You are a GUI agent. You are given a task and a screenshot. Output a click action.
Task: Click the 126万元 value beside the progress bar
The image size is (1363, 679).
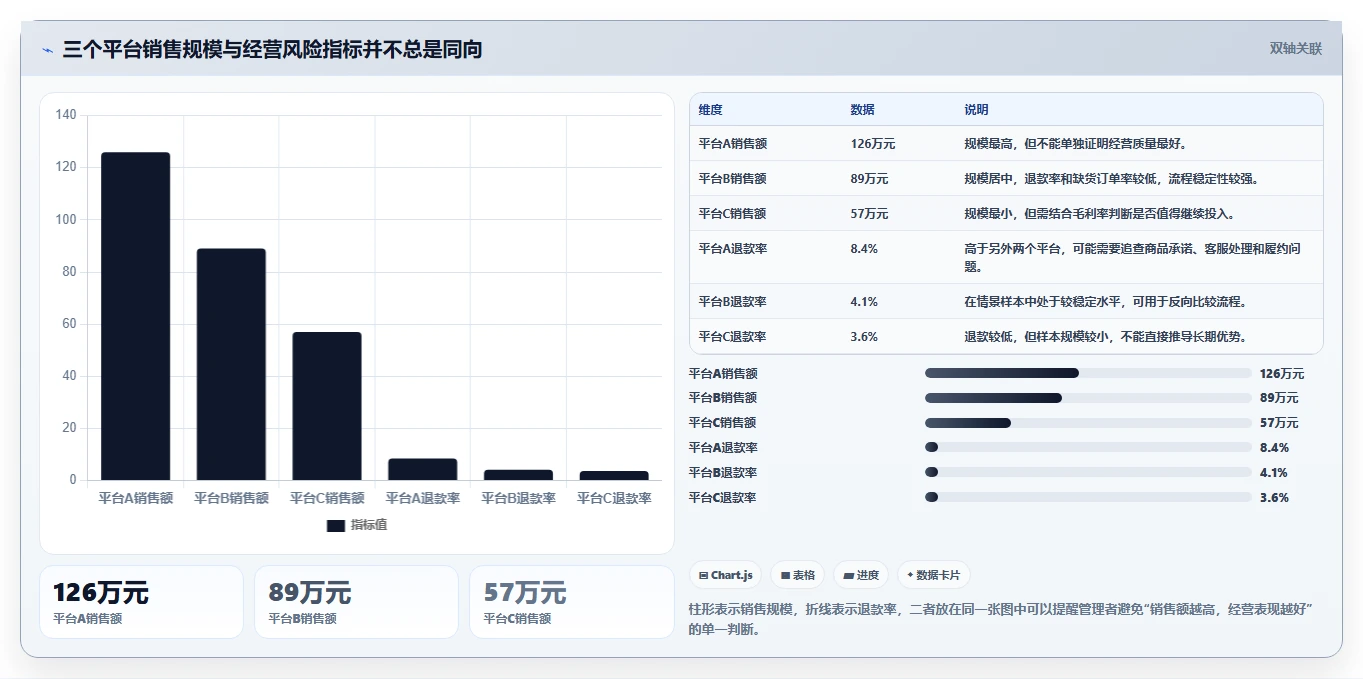(1282, 373)
